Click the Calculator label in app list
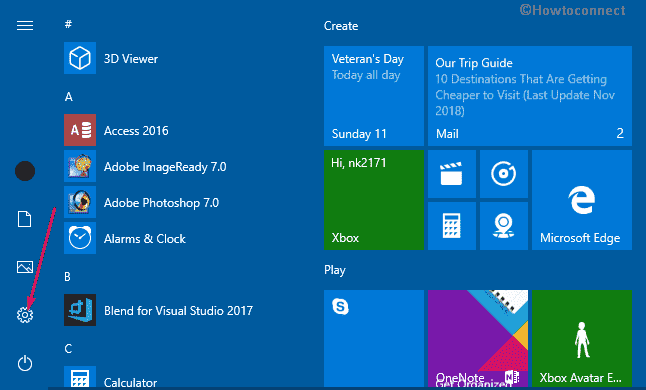646x390 pixels. tap(130, 382)
